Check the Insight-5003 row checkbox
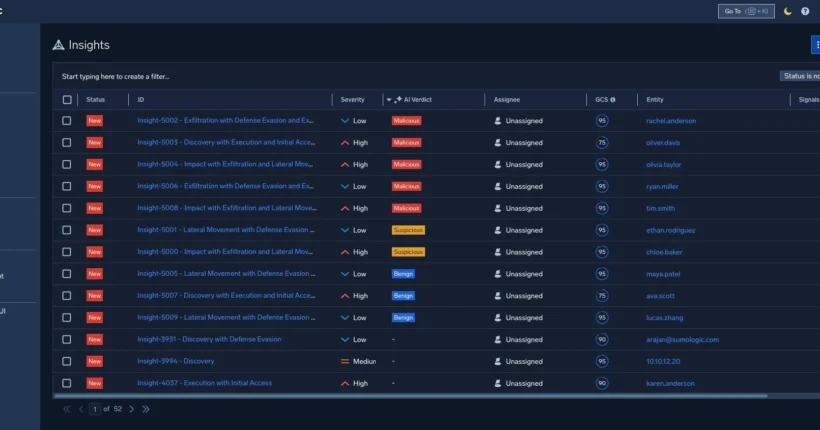Image resolution: width=820 pixels, height=430 pixels. (66, 142)
